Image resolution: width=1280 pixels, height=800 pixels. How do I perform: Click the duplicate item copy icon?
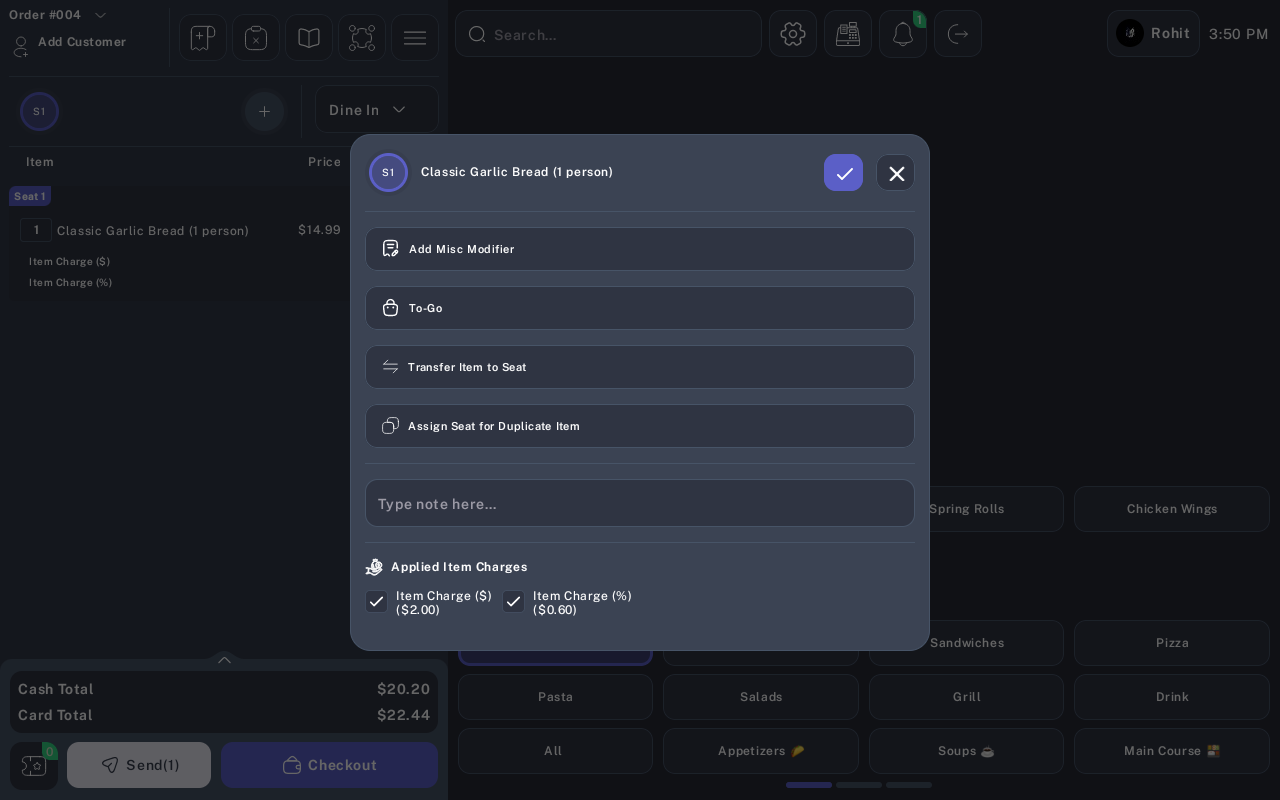pyautogui.click(x=390, y=426)
